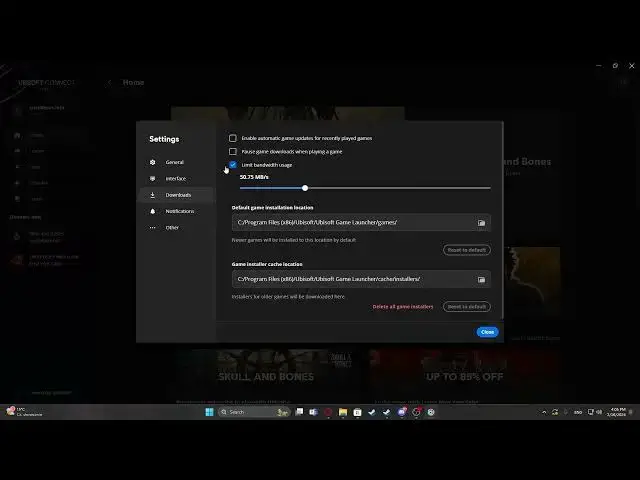
Task: Click the Settings dialog title
Action: point(164,139)
